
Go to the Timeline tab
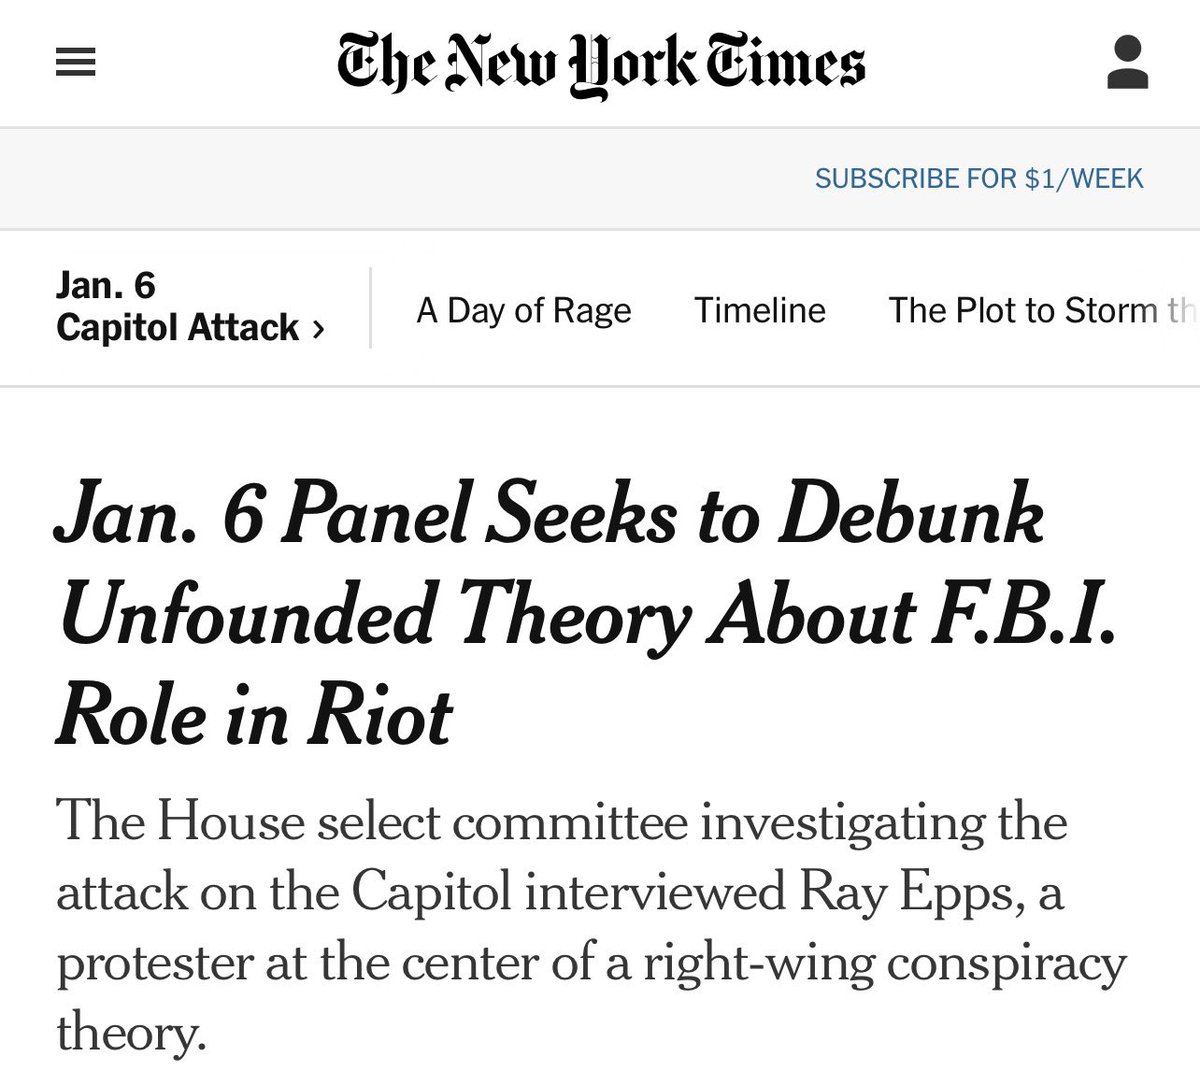click(760, 311)
